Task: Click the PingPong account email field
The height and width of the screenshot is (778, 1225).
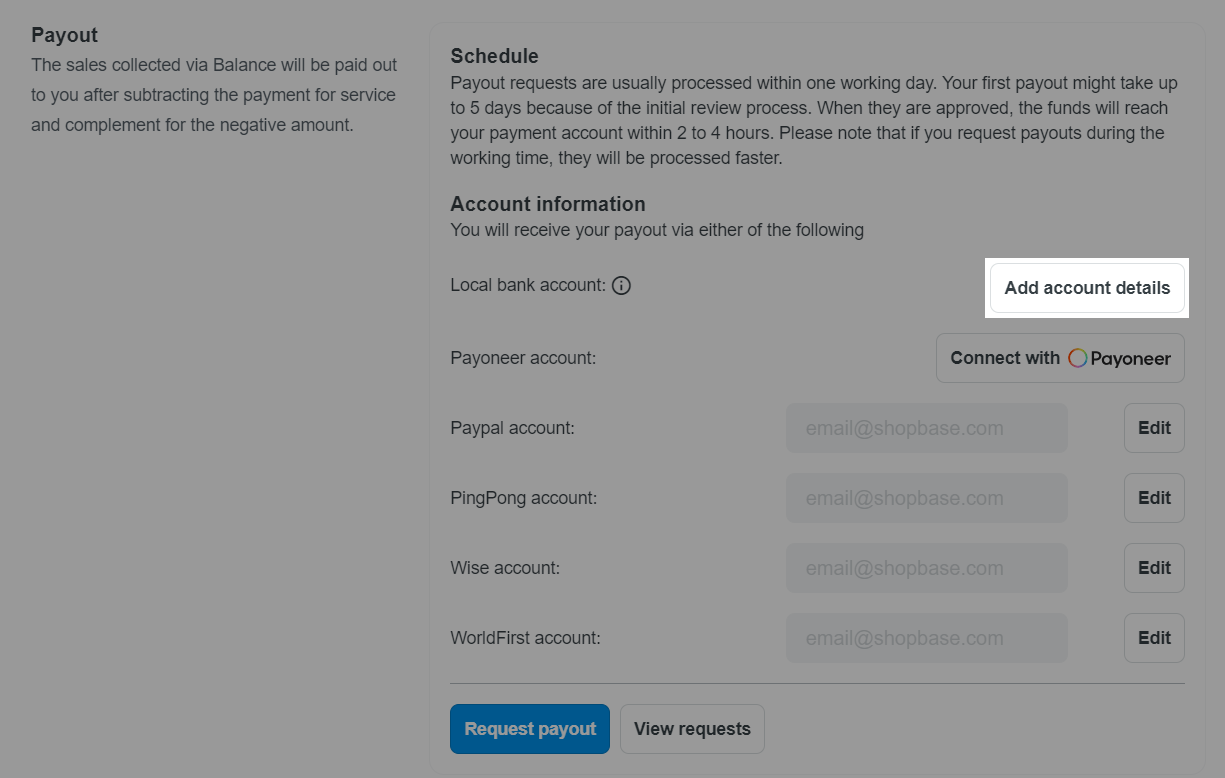Action: (926, 498)
